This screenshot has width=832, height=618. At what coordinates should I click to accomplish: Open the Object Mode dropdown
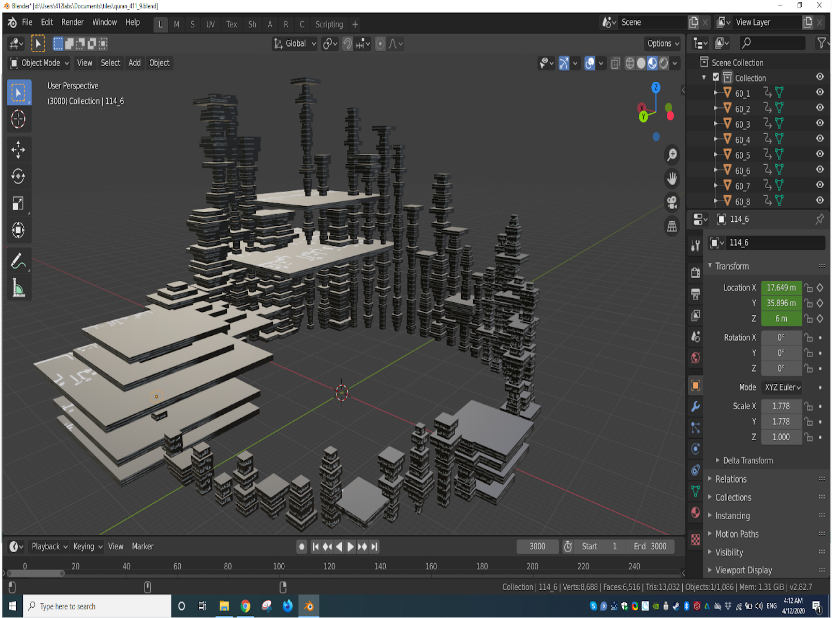point(40,63)
